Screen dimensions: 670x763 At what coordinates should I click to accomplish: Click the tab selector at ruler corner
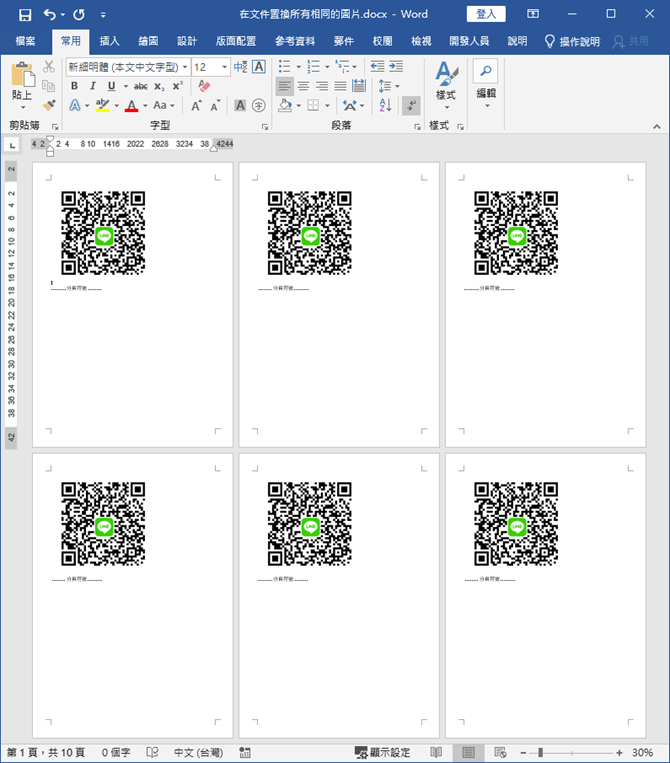point(11,145)
